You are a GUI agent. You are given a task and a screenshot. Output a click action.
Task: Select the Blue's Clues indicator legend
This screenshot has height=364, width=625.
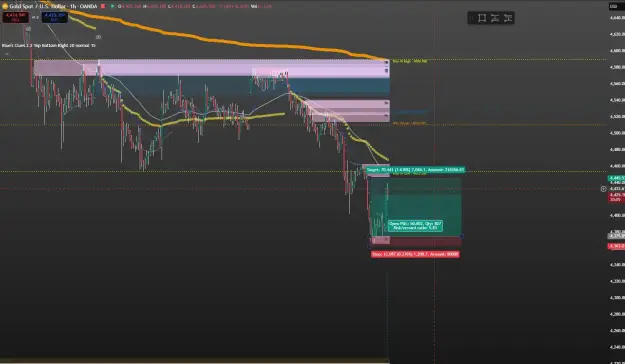[49, 45]
